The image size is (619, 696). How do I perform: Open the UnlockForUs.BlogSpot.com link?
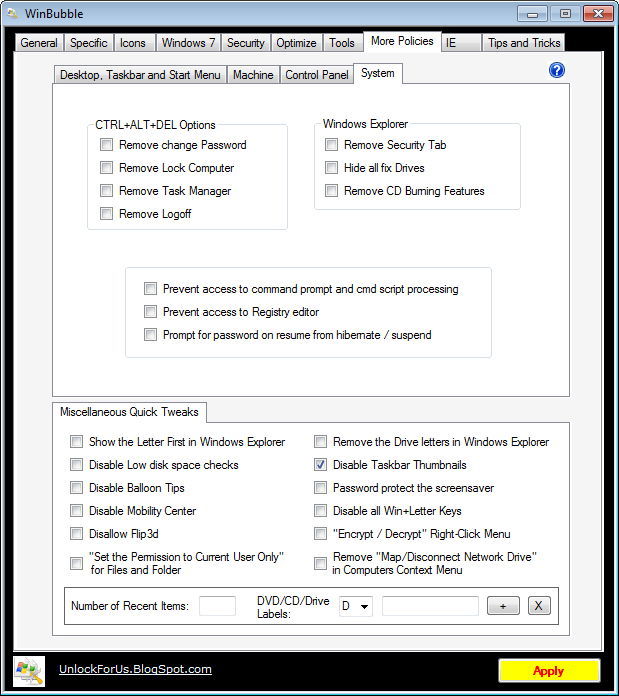coord(135,669)
